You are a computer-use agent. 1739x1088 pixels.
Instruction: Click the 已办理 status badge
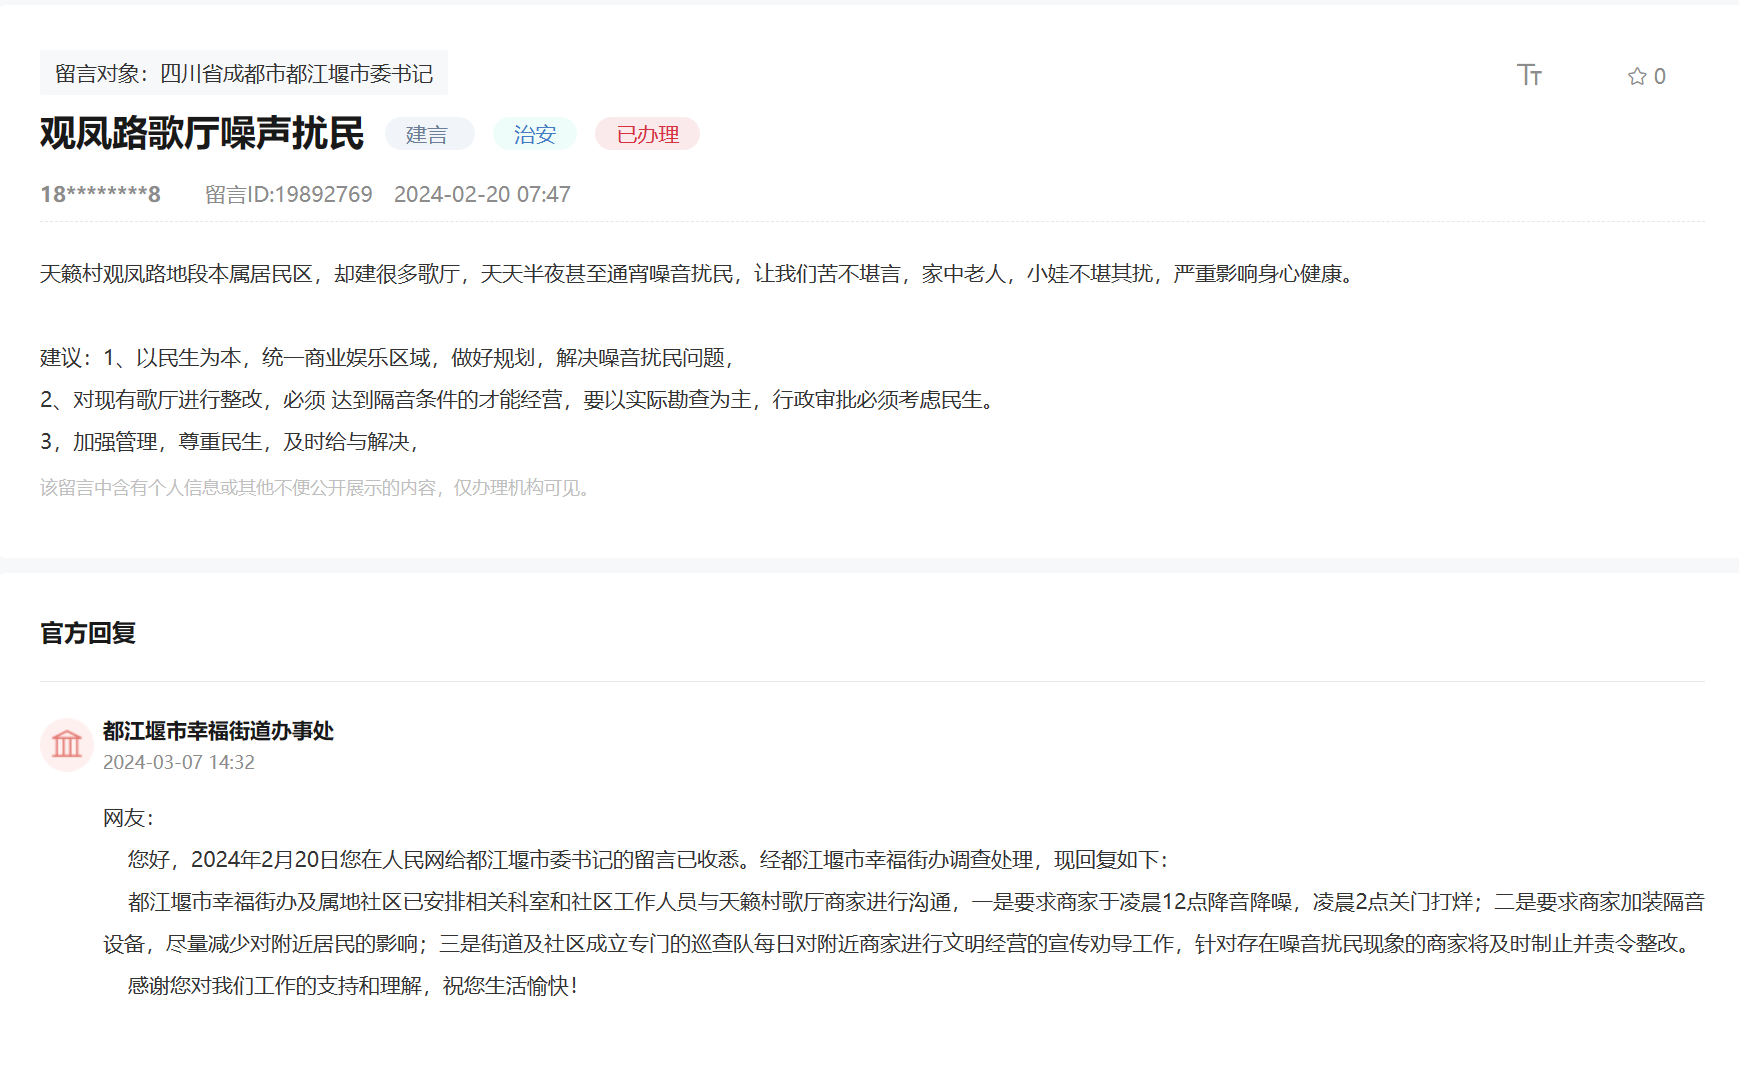pyautogui.click(x=646, y=133)
